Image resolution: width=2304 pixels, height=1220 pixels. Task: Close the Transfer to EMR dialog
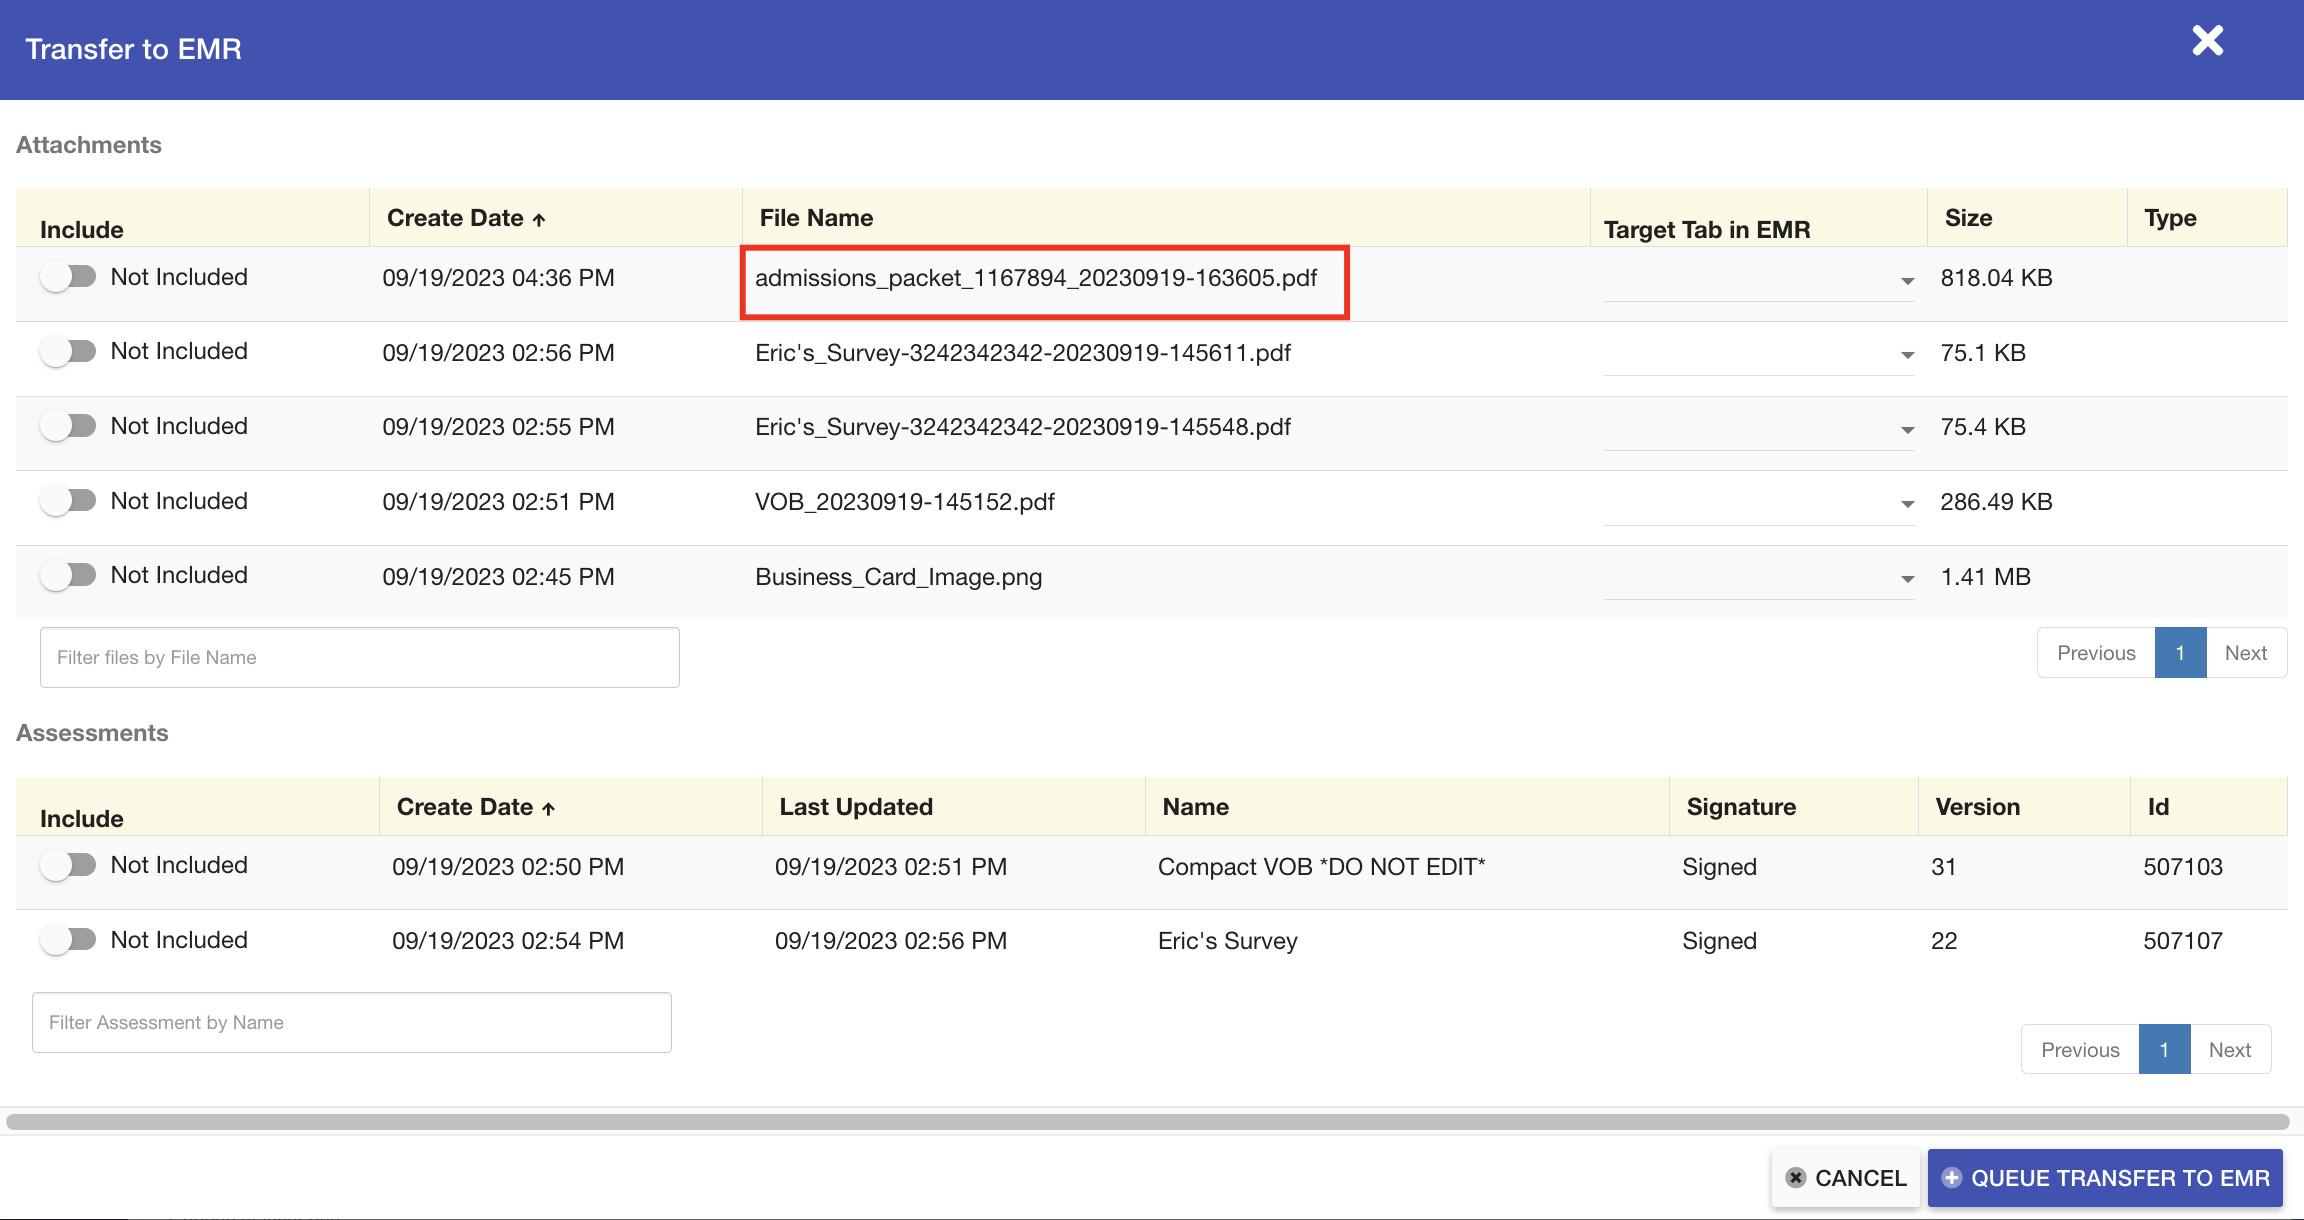(2206, 41)
